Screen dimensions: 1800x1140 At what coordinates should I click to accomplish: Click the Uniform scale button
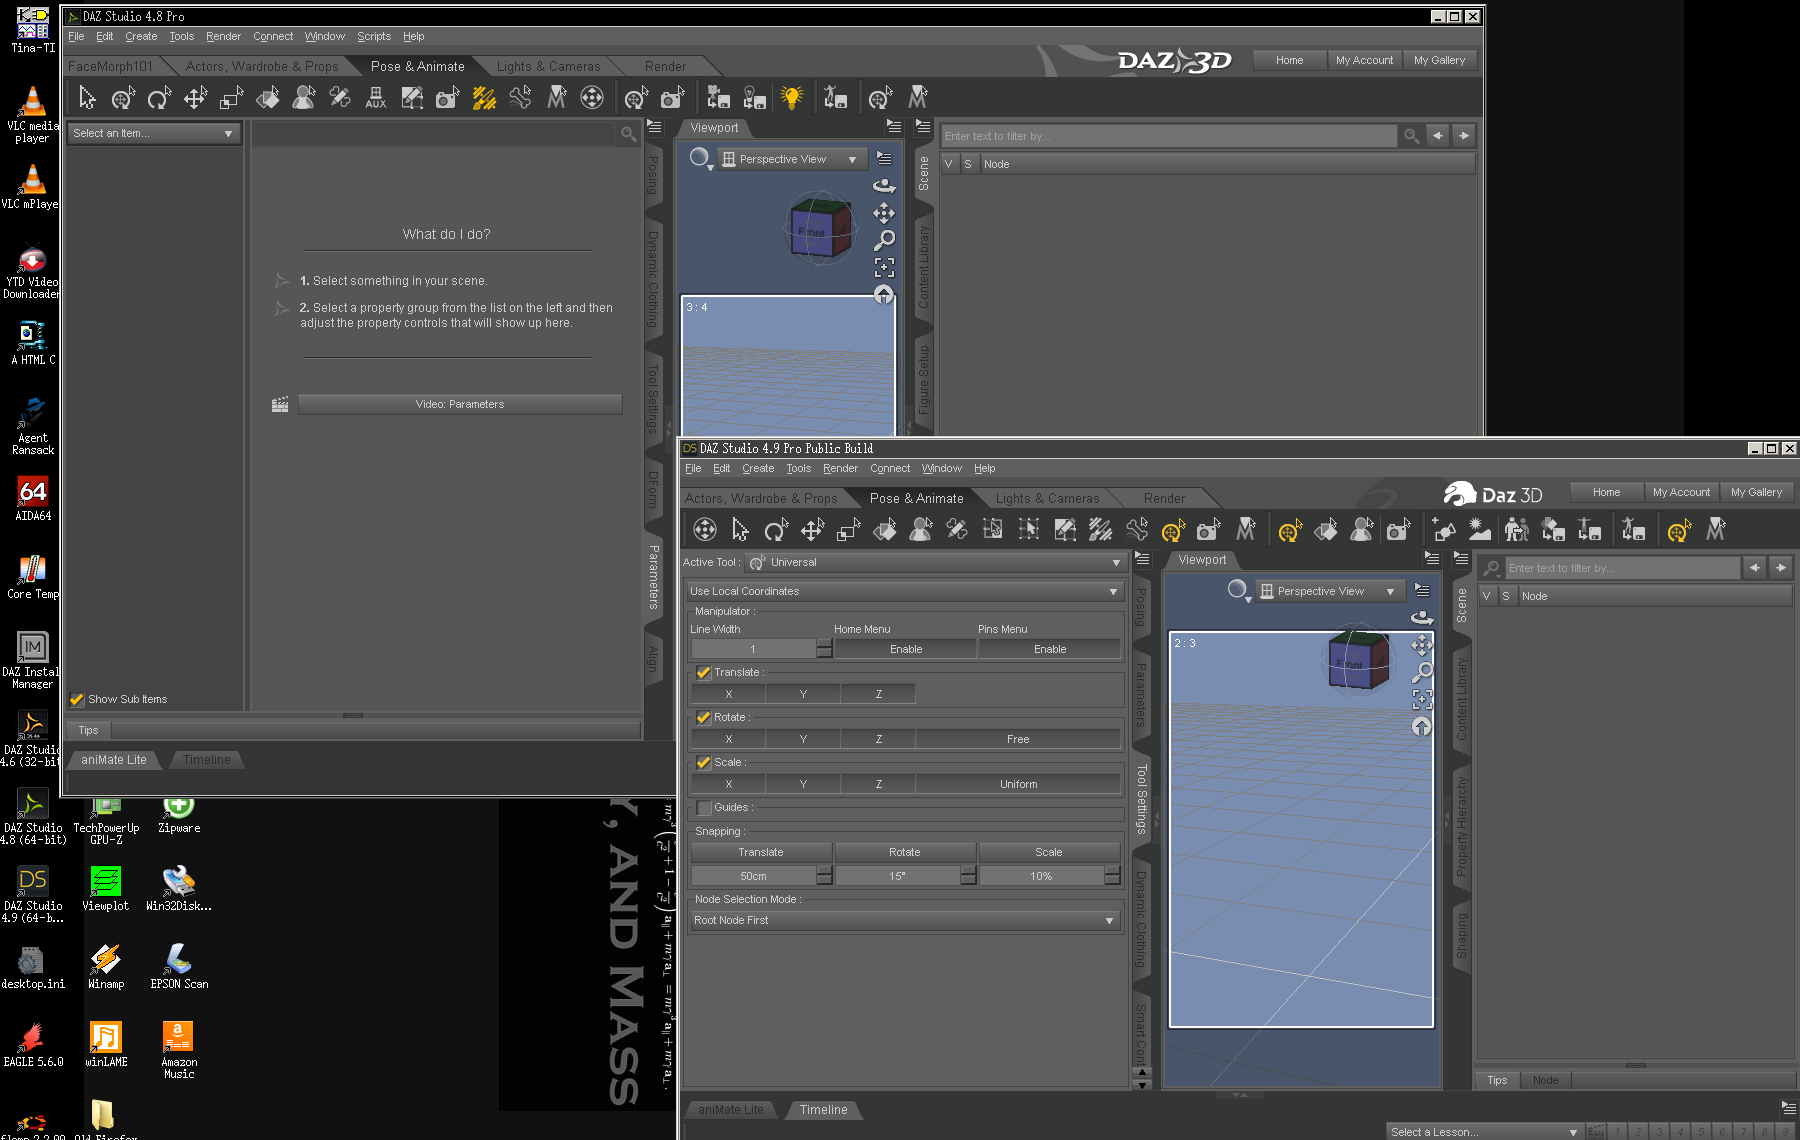coord(1018,784)
